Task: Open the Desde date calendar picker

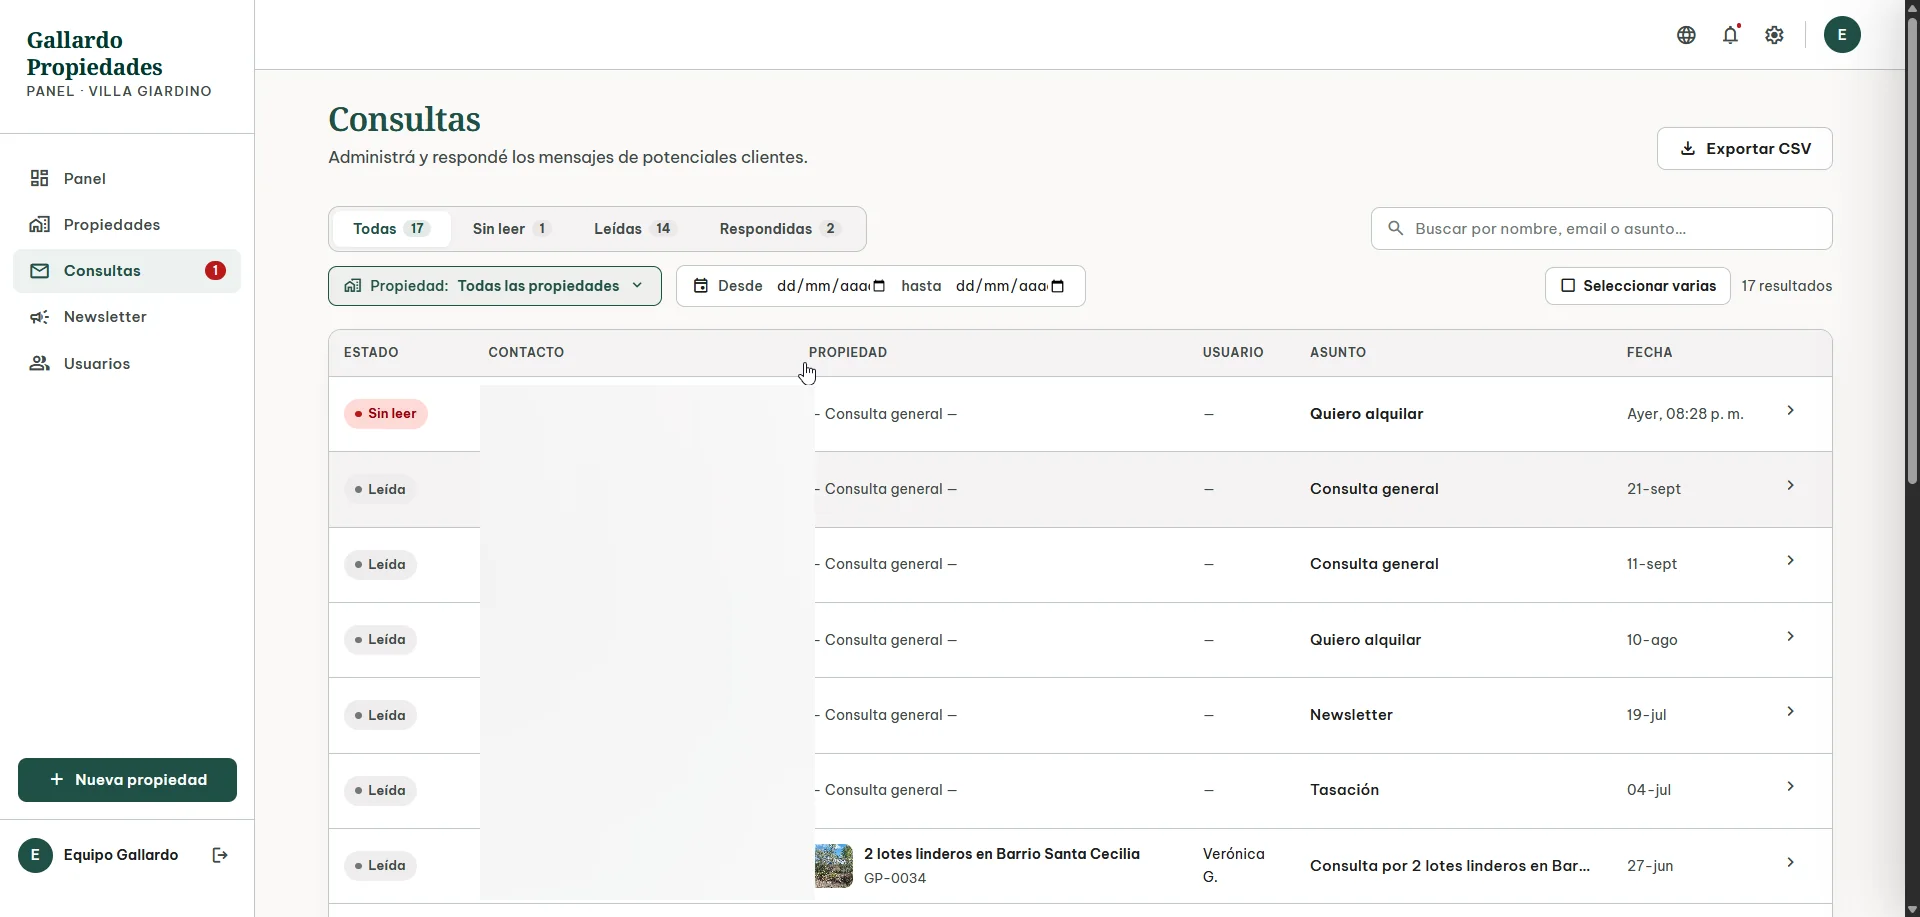Action: tap(879, 286)
